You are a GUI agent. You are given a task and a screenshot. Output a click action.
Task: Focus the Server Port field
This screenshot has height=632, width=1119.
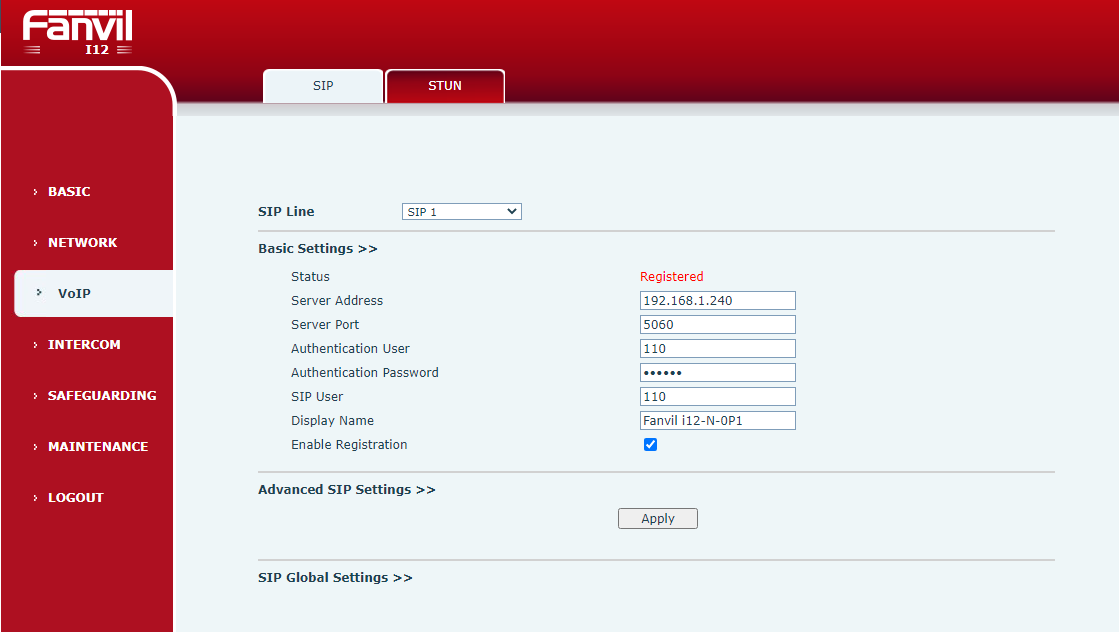coord(717,325)
